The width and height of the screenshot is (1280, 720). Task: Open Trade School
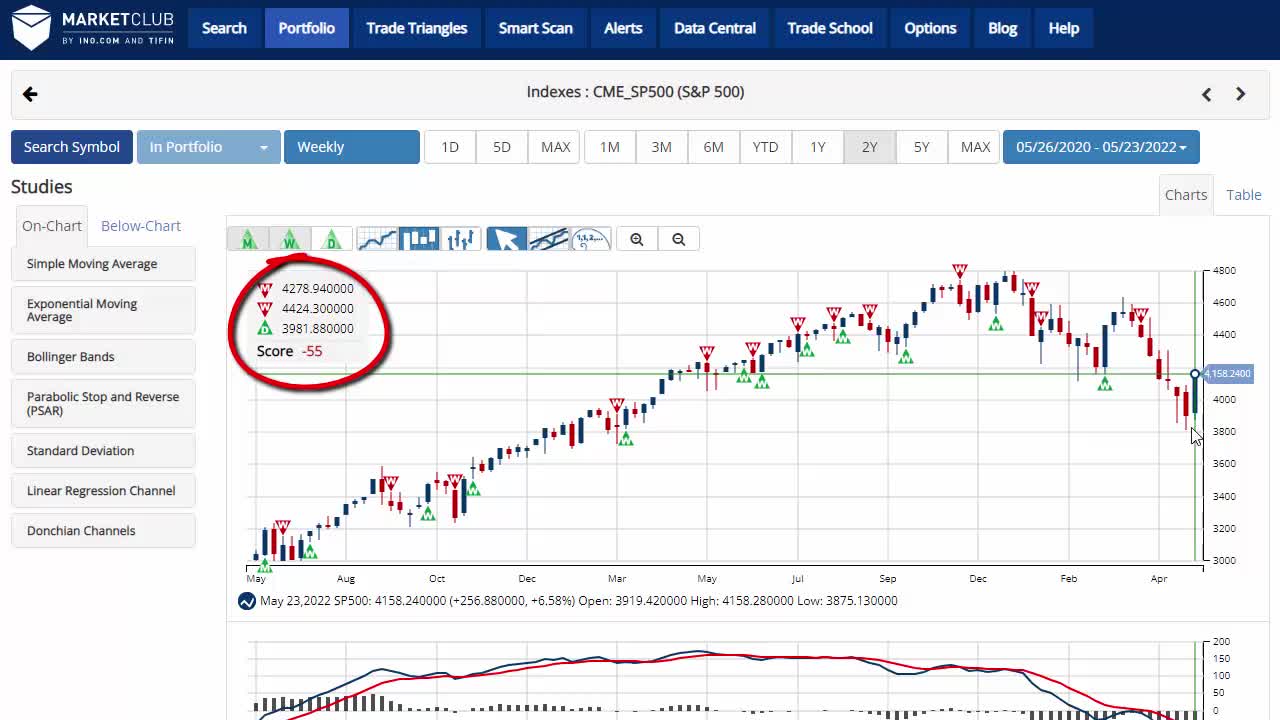(830, 28)
